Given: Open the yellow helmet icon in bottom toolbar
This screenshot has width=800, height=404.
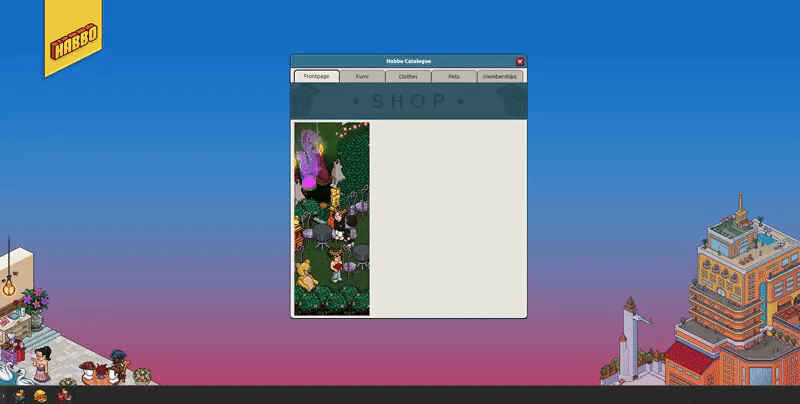Looking at the screenshot, I should pos(40,395).
